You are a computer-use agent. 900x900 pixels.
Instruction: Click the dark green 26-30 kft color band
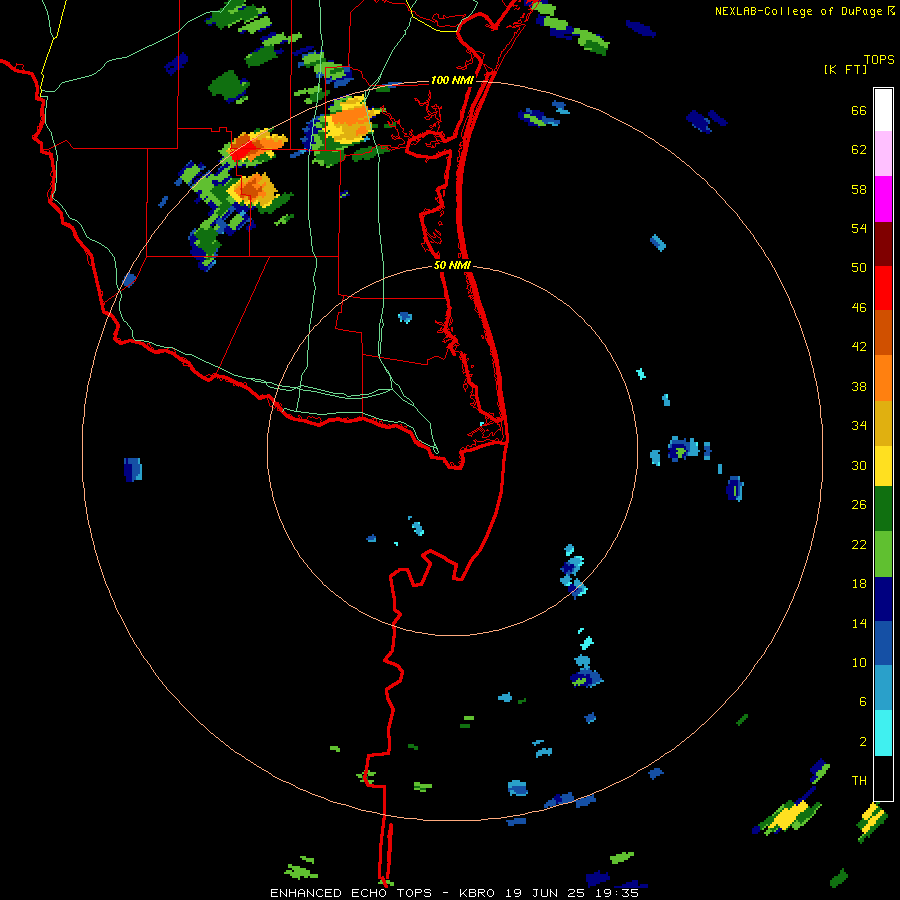point(883,509)
